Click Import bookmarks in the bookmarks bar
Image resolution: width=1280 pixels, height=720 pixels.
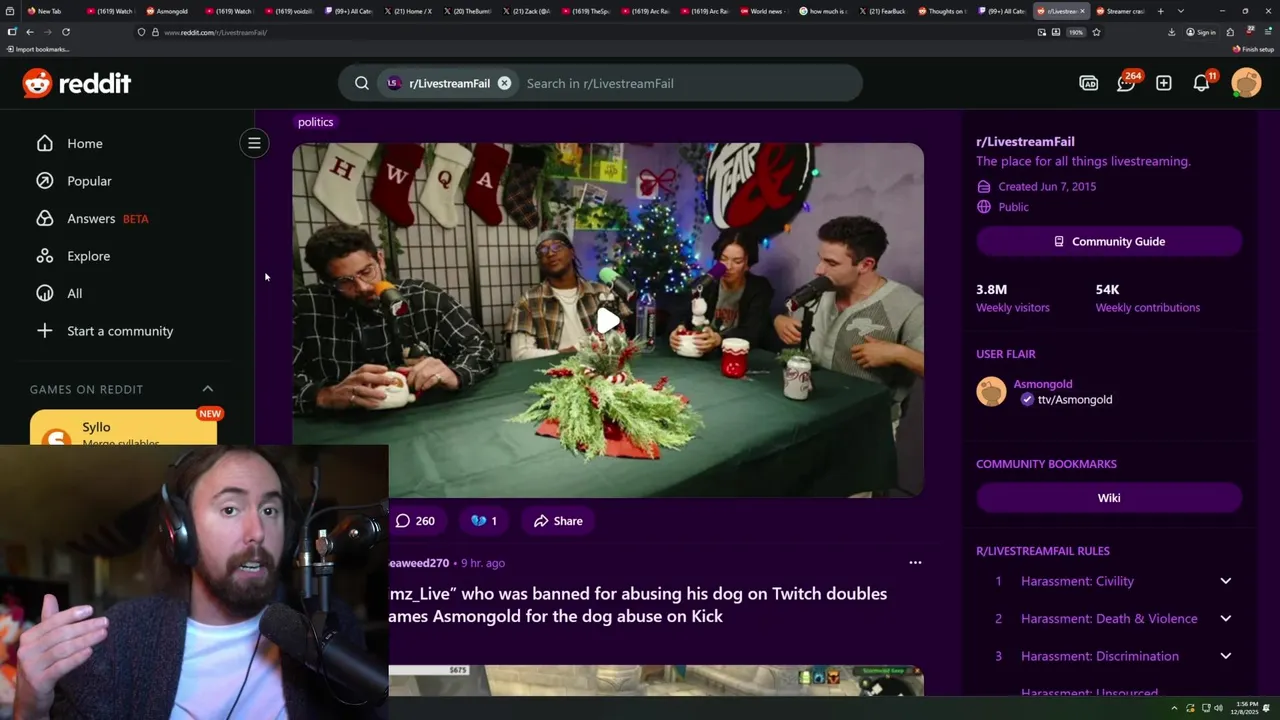click(37, 49)
